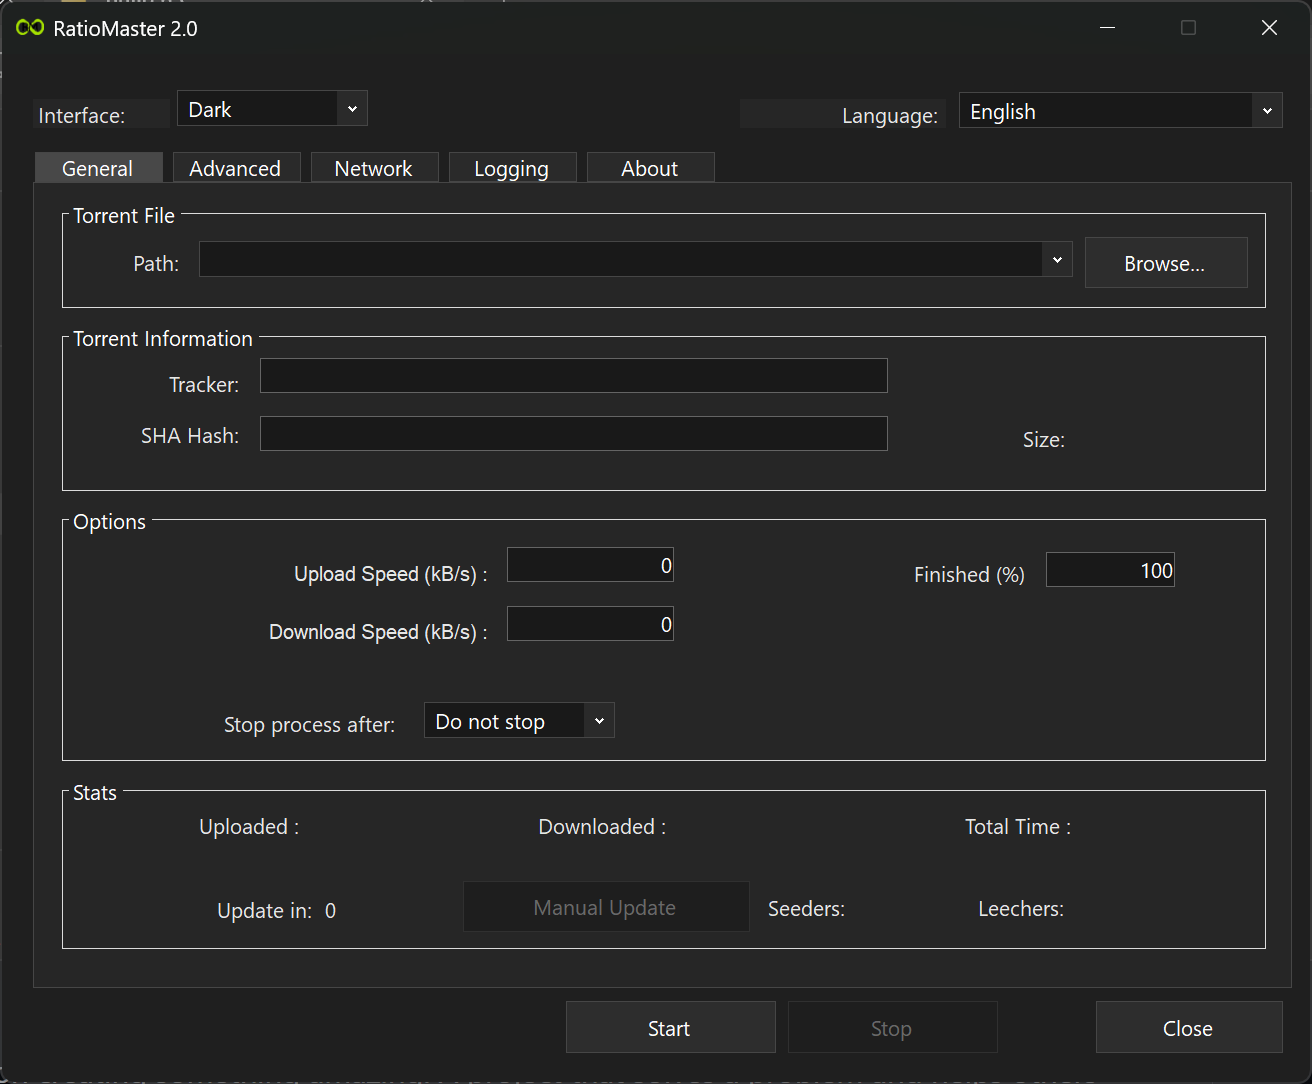
Task: Click the 'Downloaded :' label
Action: coord(602,827)
